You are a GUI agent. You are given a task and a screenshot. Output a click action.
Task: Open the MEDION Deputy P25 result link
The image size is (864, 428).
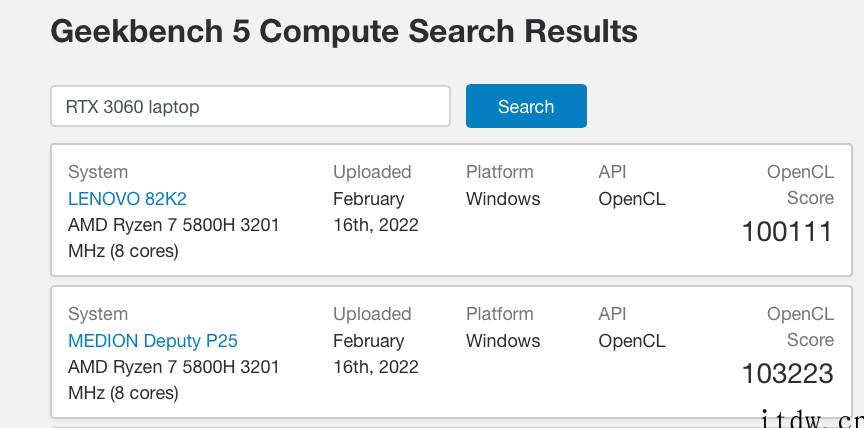point(153,341)
